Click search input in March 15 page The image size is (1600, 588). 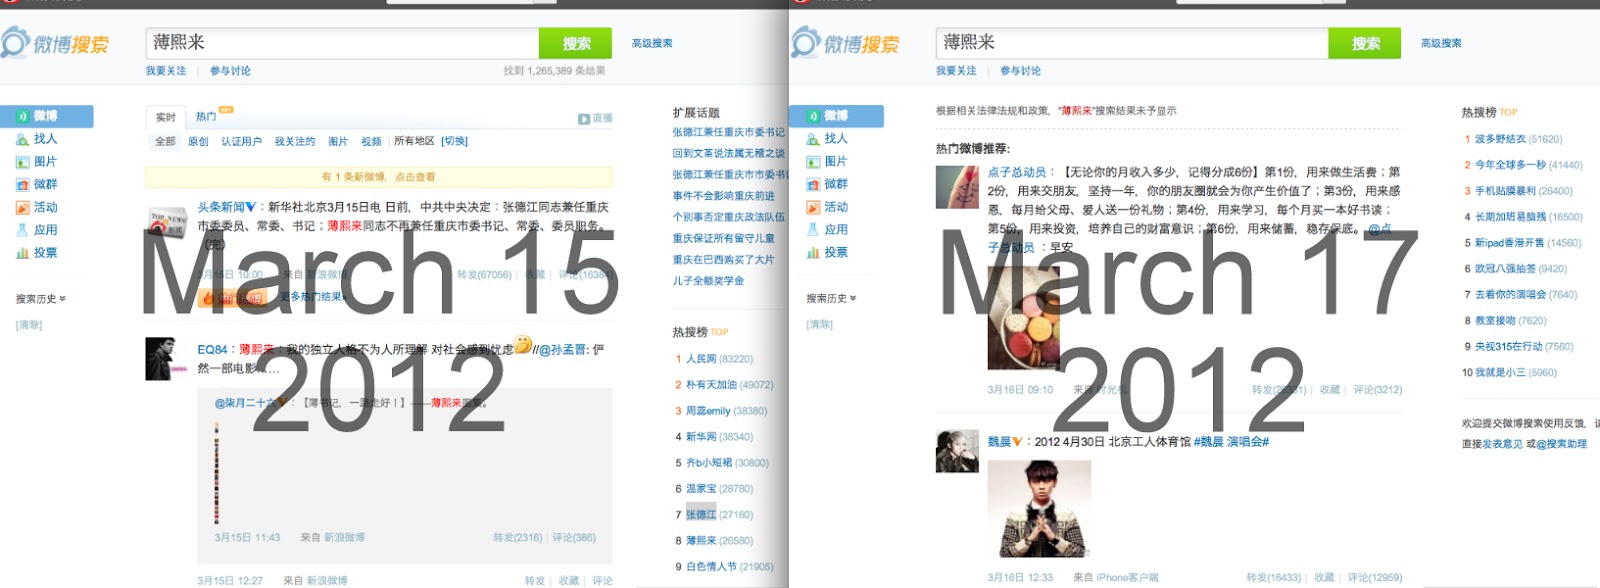pos(342,43)
